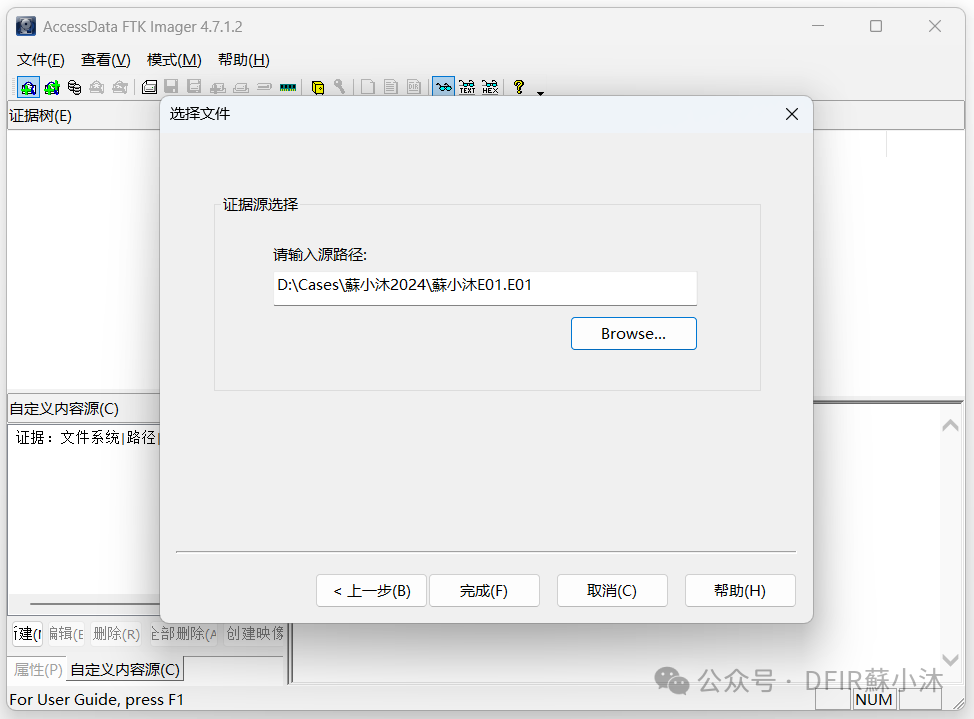Click the 新建 button in custom content panel
974x719 pixels.
click(27, 634)
